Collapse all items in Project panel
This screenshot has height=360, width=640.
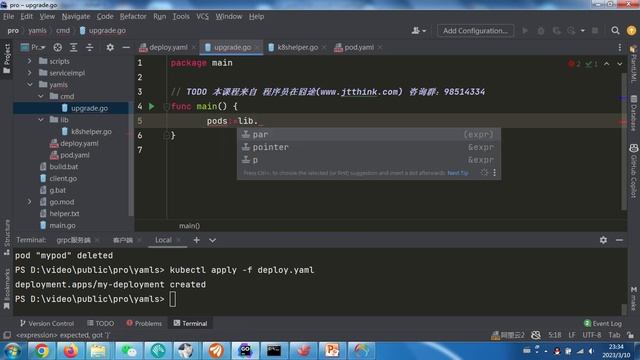coord(89,47)
